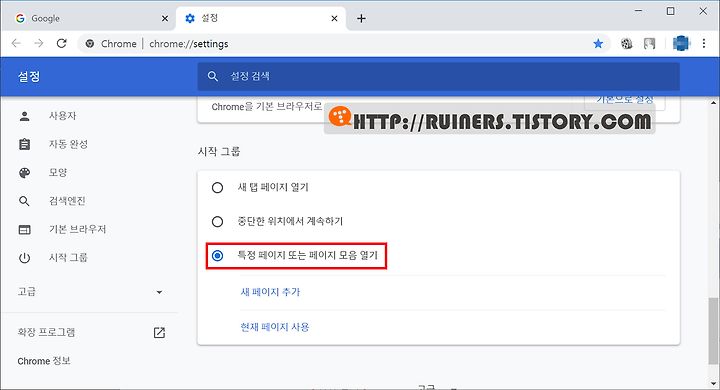Click the 시작 그룹 power icon
Viewport: 720px width, 390px height.
click(x=25, y=258)
